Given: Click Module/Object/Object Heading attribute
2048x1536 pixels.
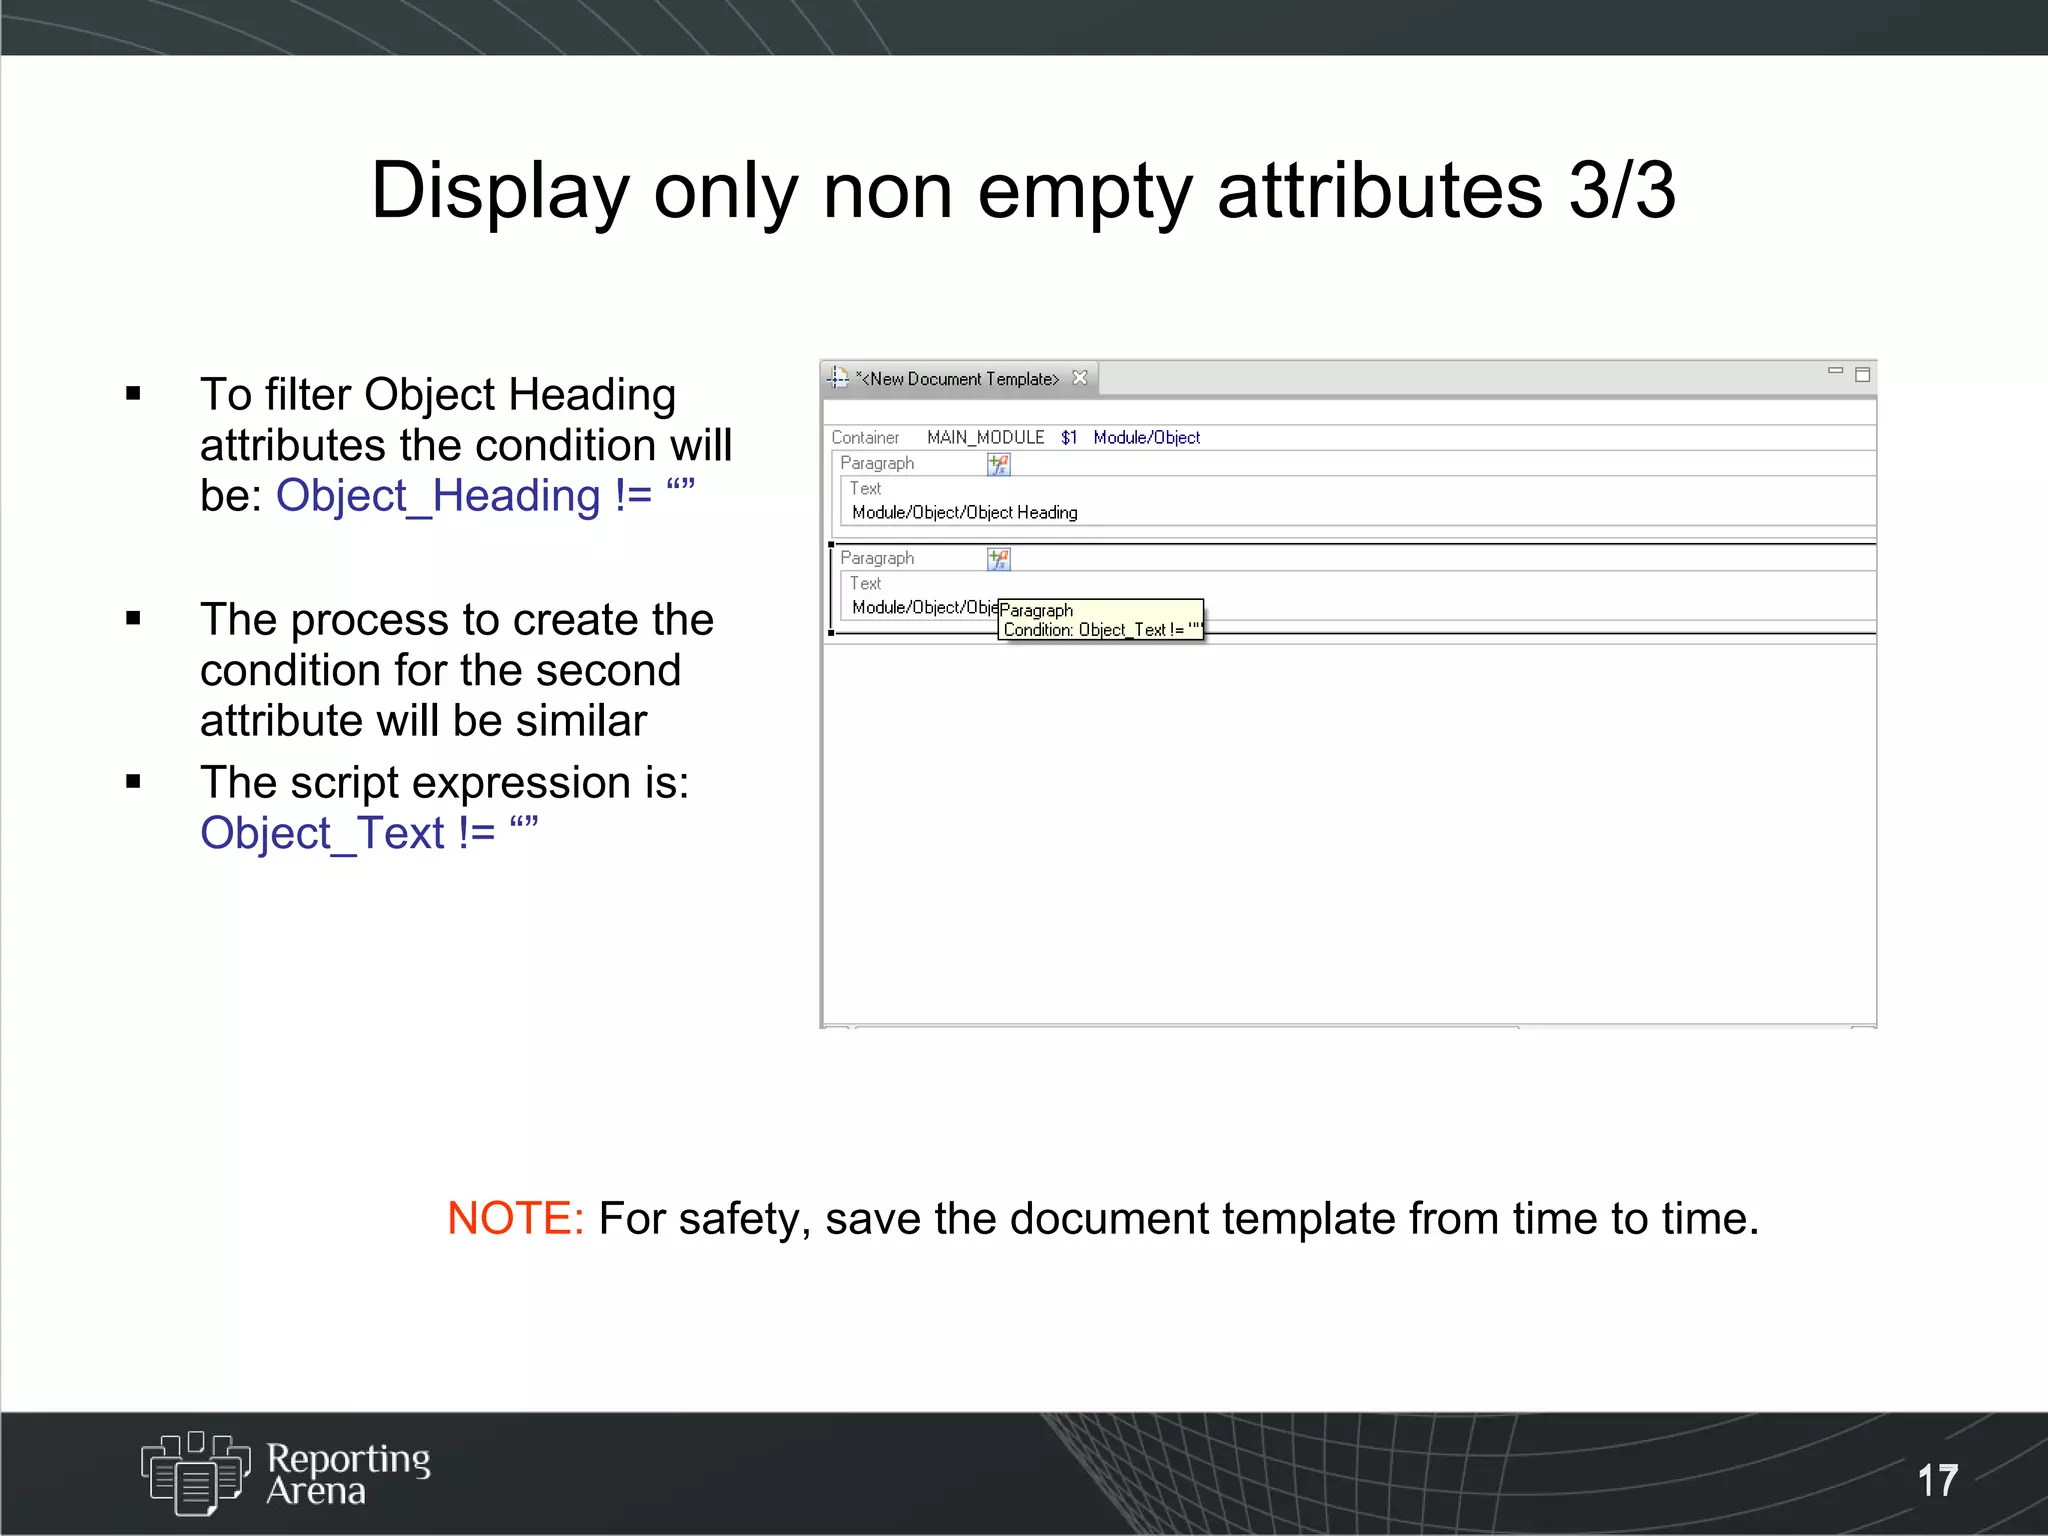Looking at the screenshot, I should [x=965, y=513].
